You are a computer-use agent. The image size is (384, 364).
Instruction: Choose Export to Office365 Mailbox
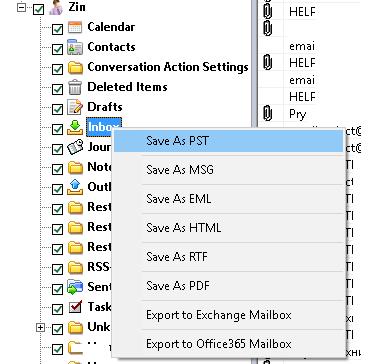click(229, 344)
